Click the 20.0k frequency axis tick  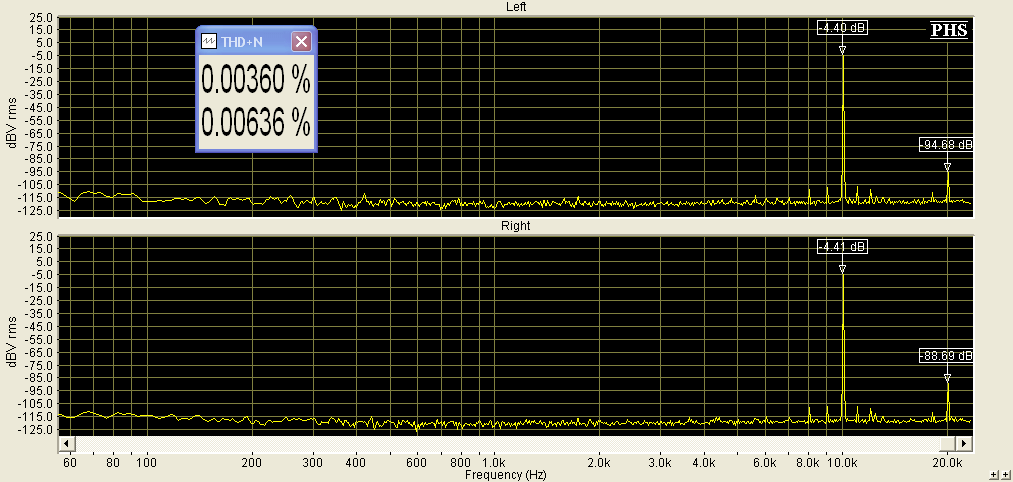948,463
